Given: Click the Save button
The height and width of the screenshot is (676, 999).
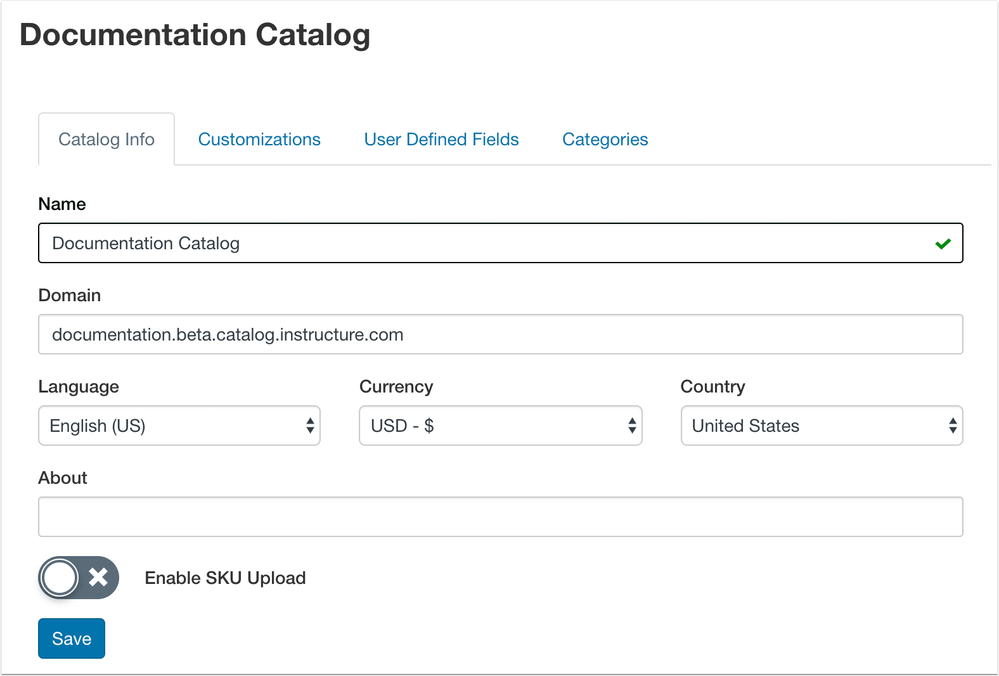Looking at the screenshot, I should (71, 638).
